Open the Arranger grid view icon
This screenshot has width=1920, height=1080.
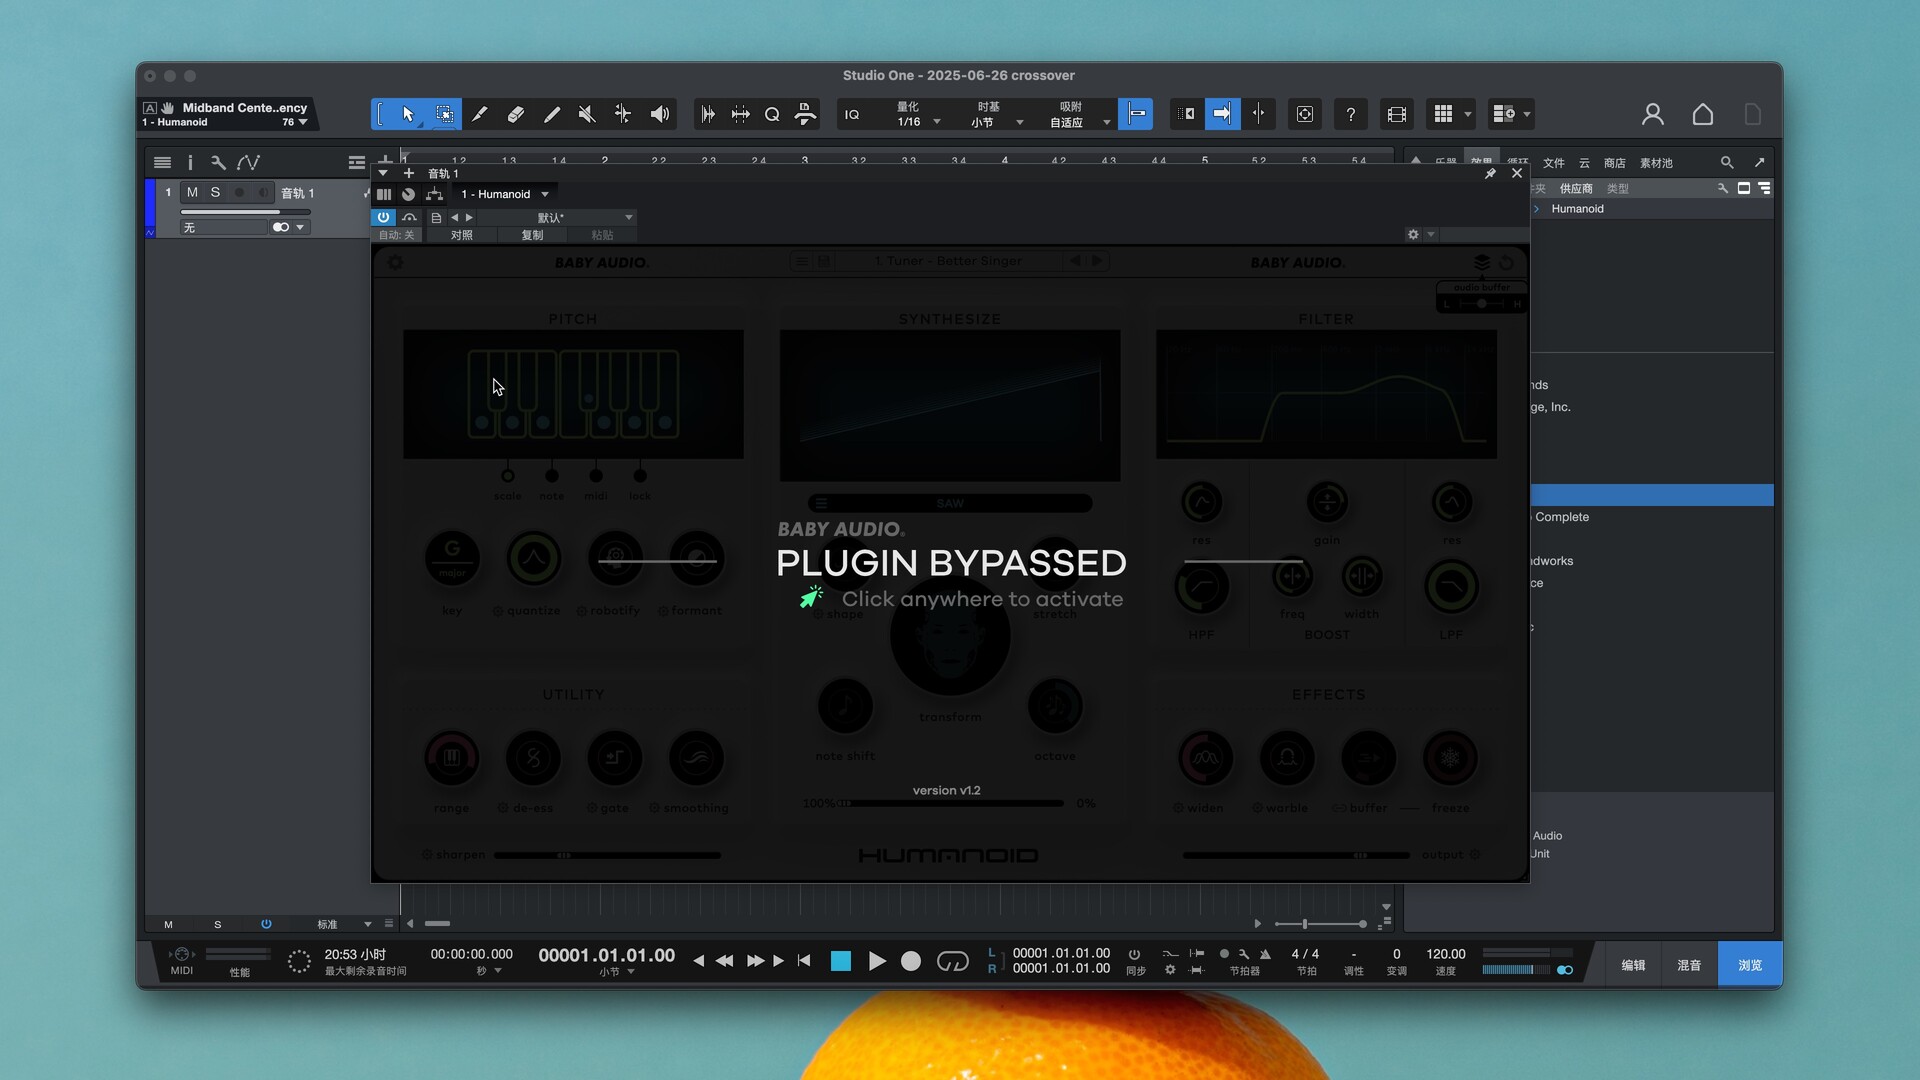coord(1443,114)
